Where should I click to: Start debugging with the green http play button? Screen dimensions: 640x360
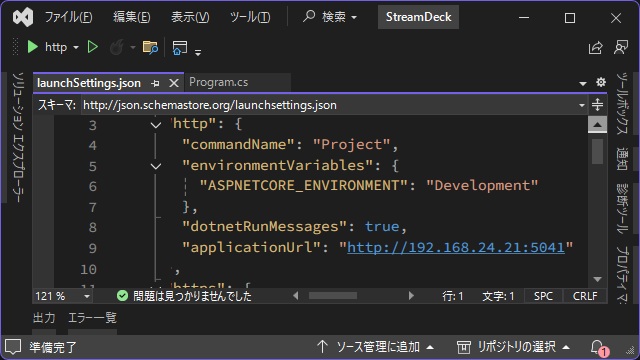(32, 47)
